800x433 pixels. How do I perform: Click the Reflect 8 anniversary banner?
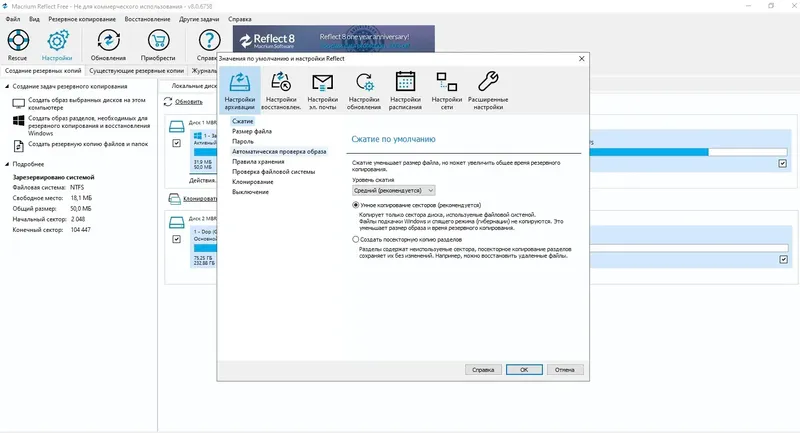pos(334,39)
